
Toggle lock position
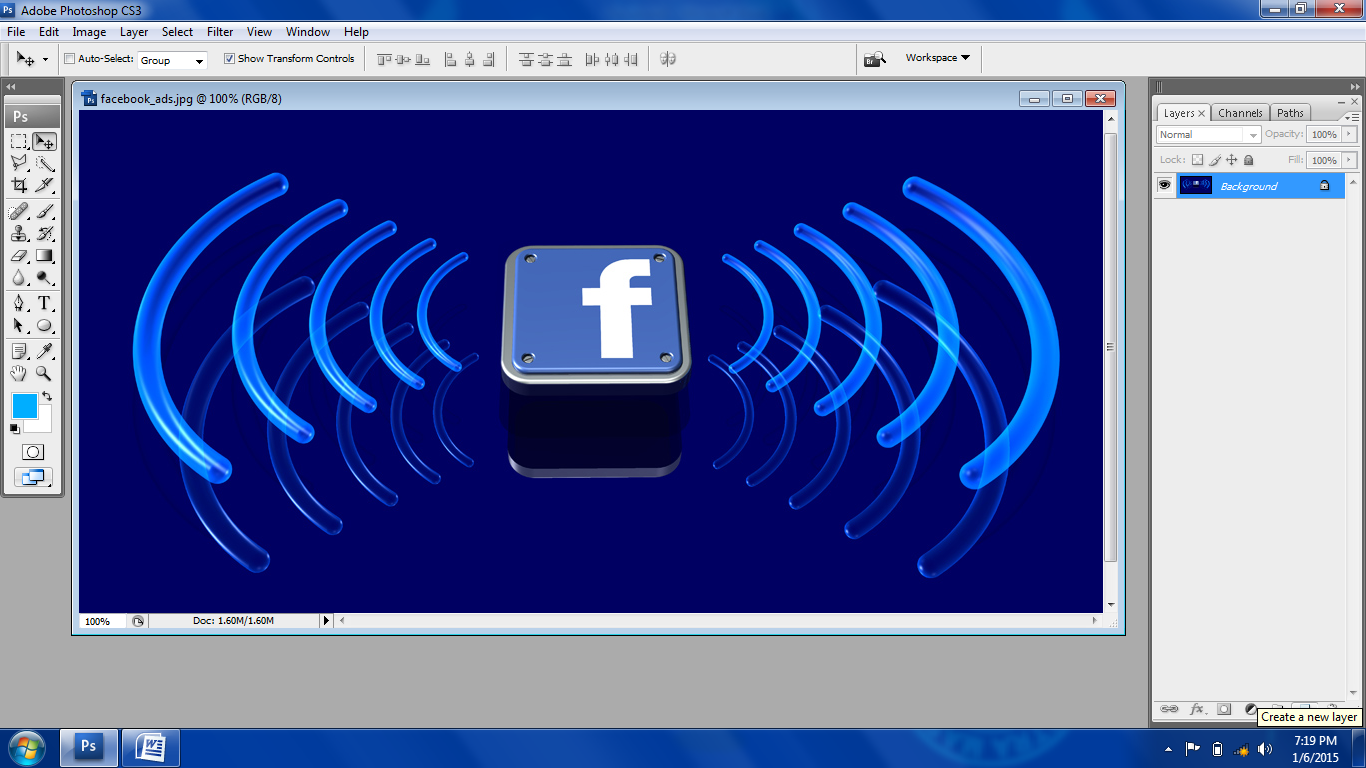tap(1232, 160)
